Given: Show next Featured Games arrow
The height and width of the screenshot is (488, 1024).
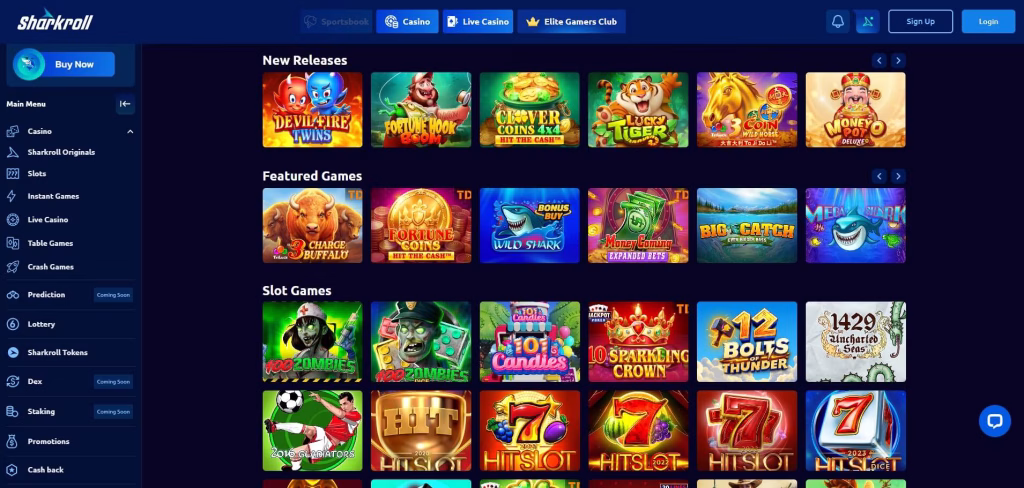Looking at the screenshot, I should coord(899,176).
